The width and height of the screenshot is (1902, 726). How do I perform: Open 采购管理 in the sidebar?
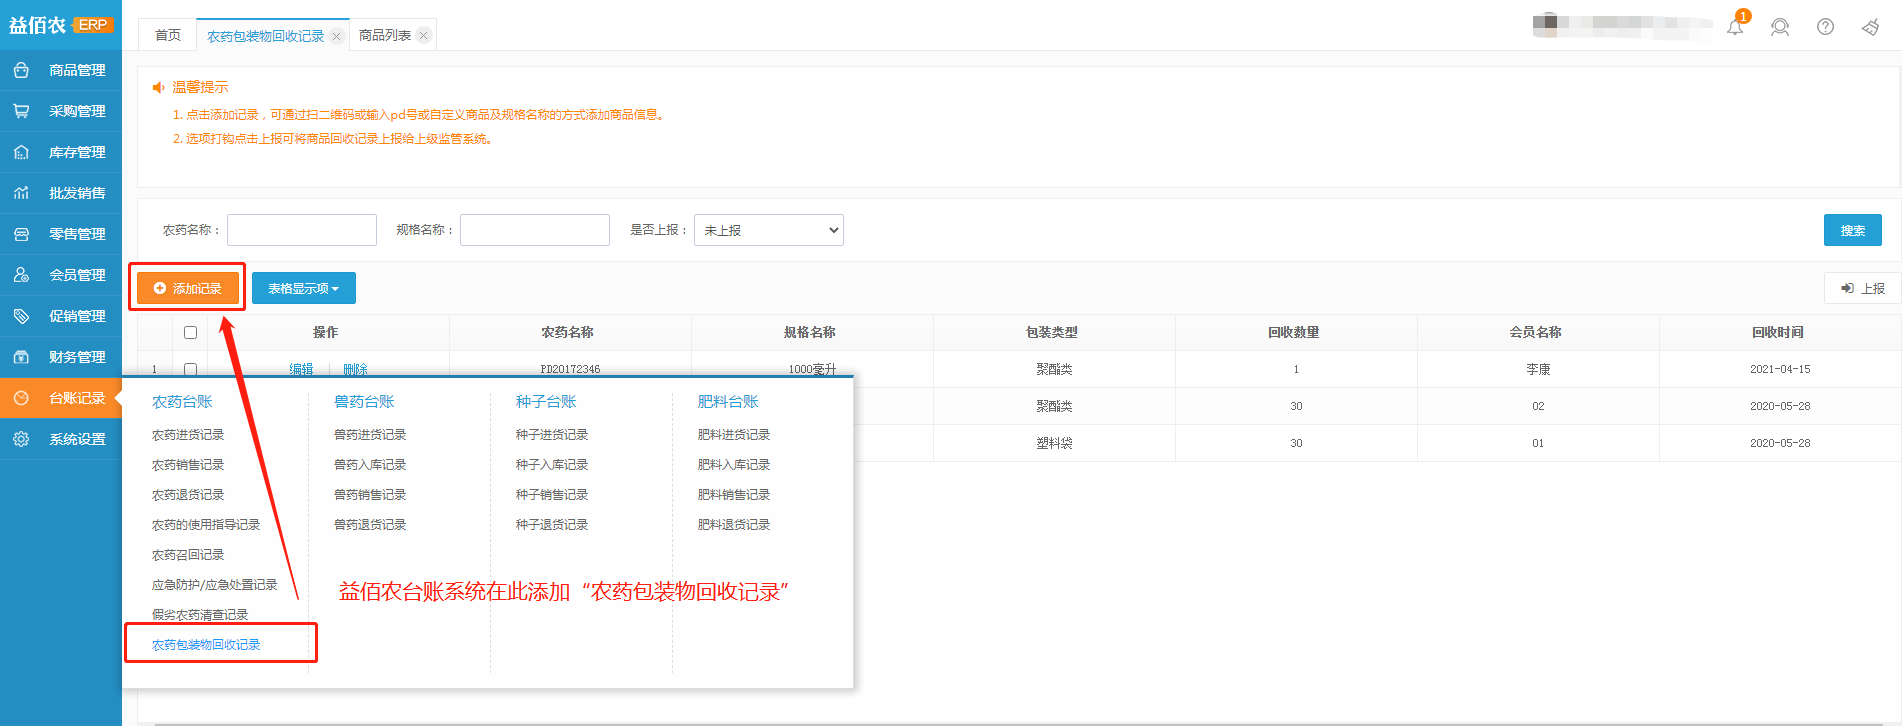(61, 111)
